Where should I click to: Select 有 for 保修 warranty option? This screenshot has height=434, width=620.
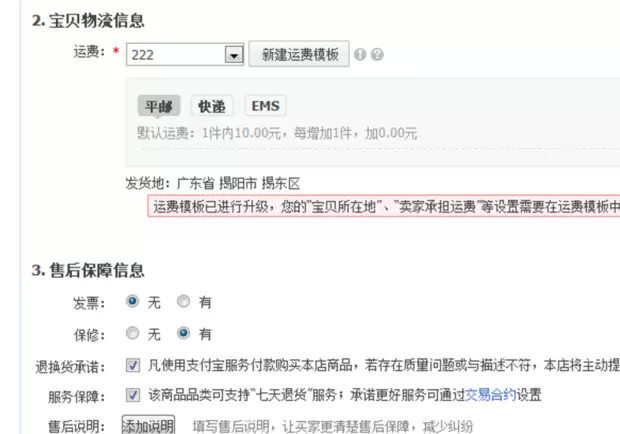coord(183,333)
